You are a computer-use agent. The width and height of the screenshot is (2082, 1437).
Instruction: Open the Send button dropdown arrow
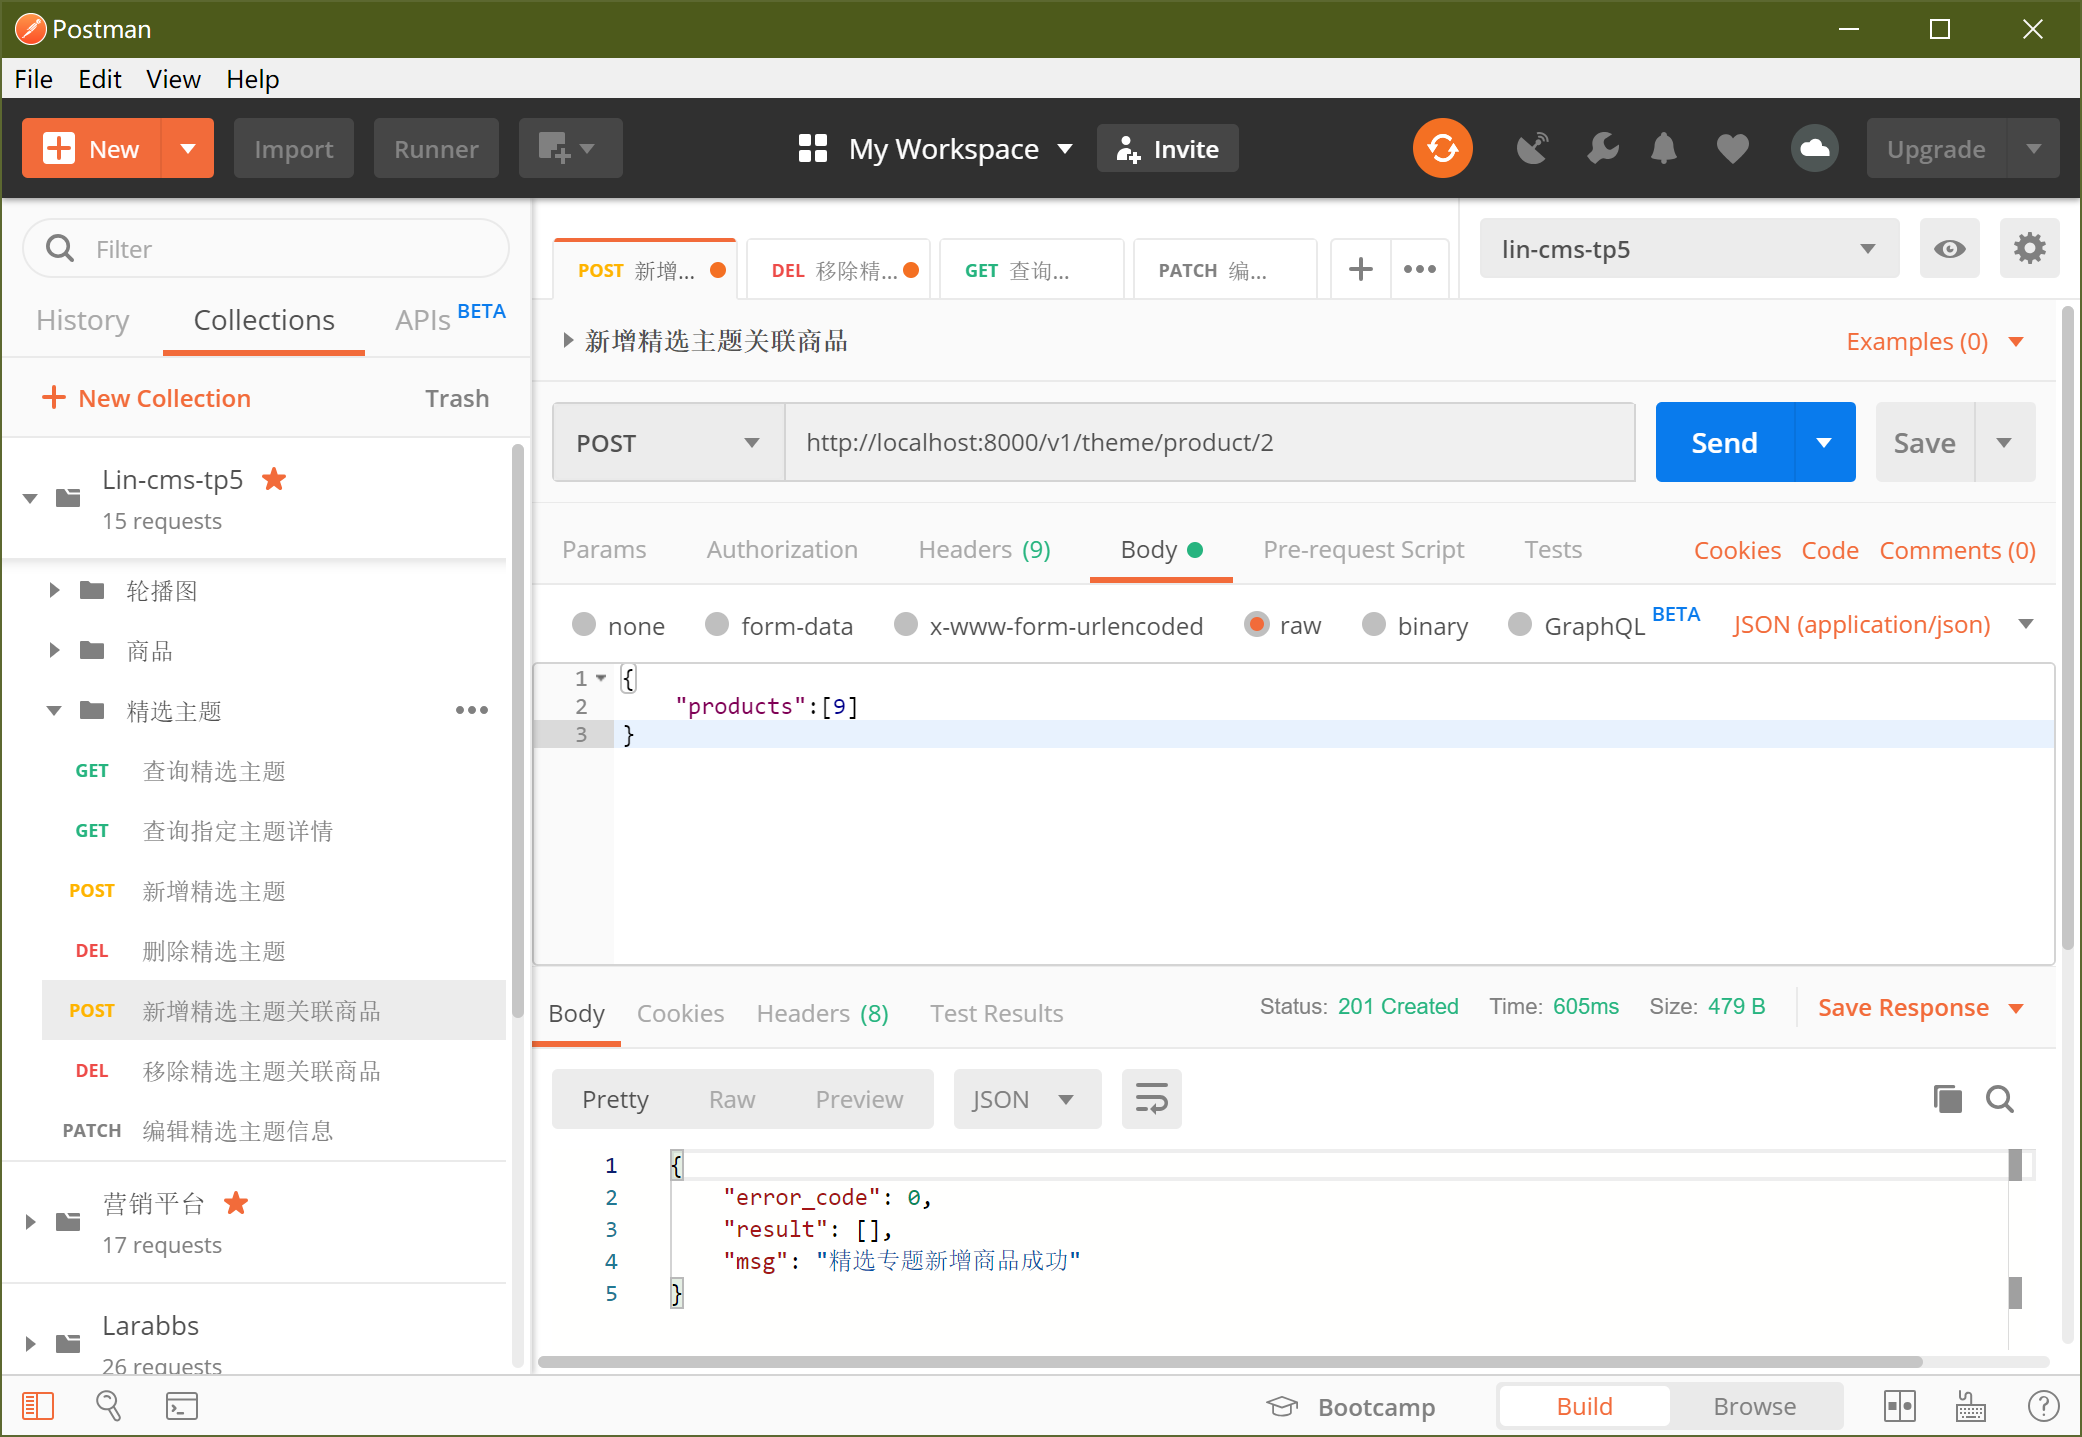1824,442
